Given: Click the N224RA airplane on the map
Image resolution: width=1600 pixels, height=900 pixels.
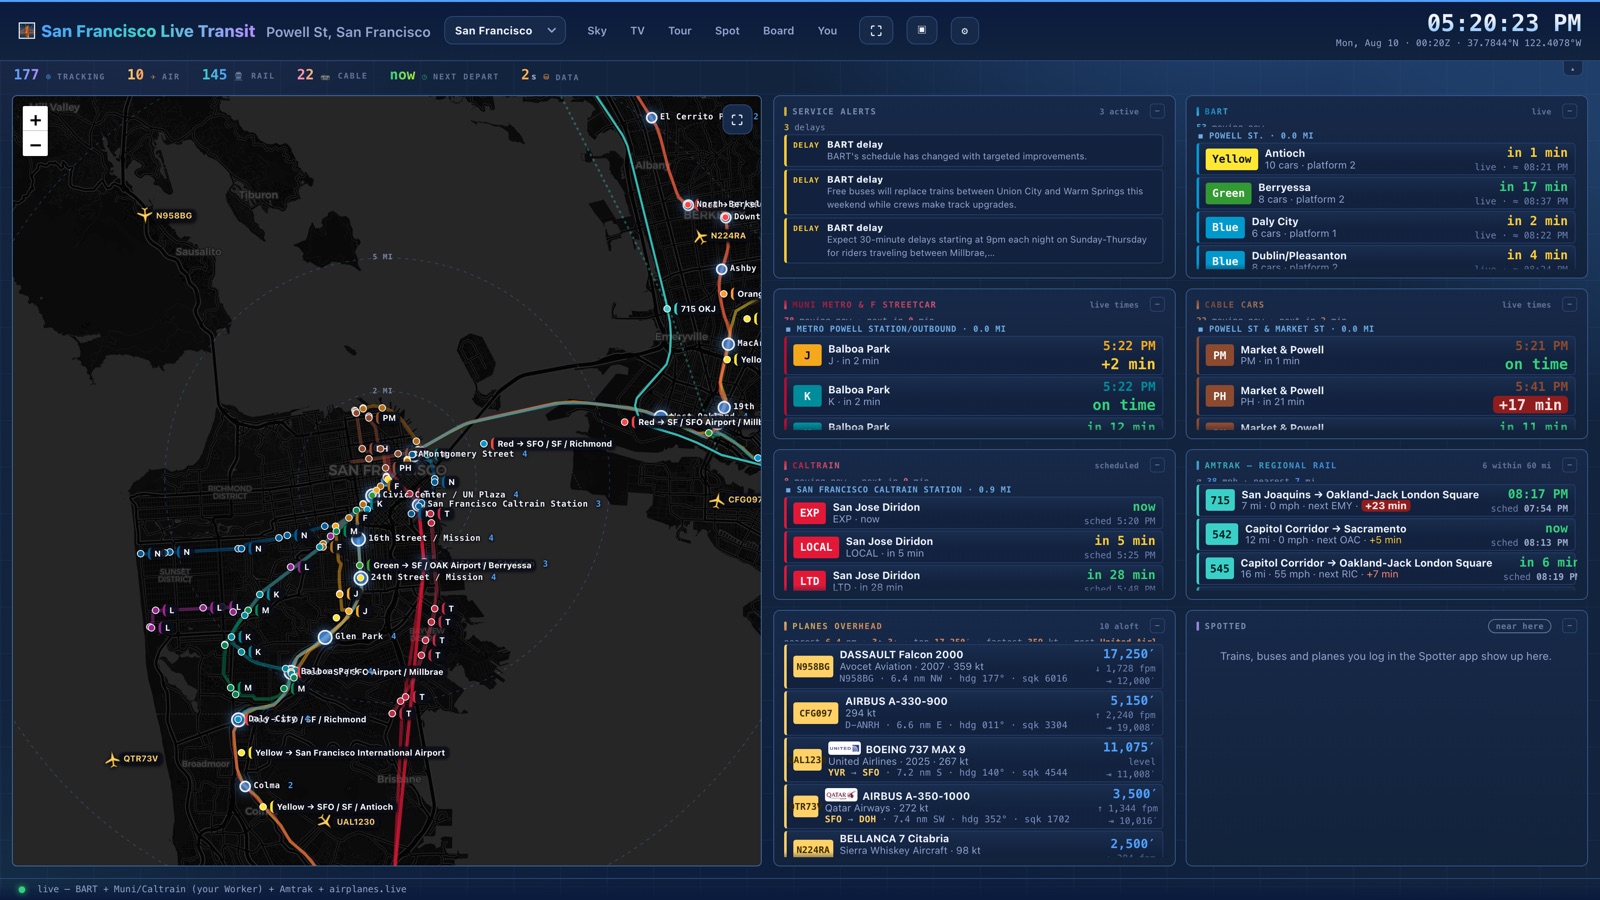Looking at the screenshot, I should pos(700,236).
